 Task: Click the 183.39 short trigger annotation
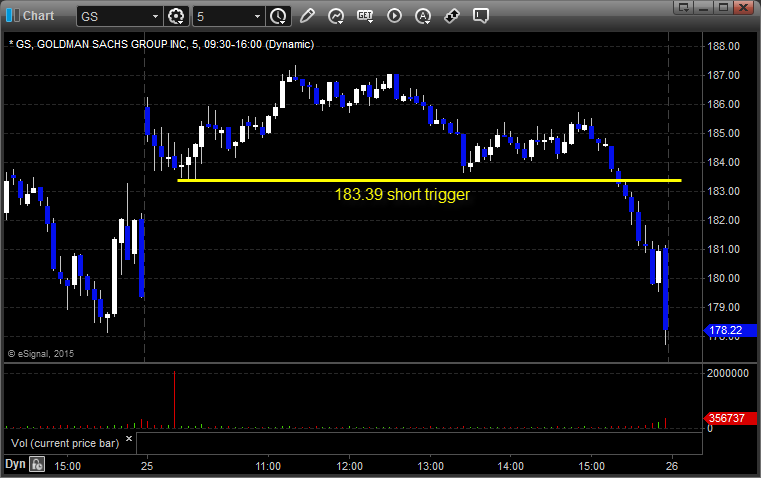pos(402,195)
